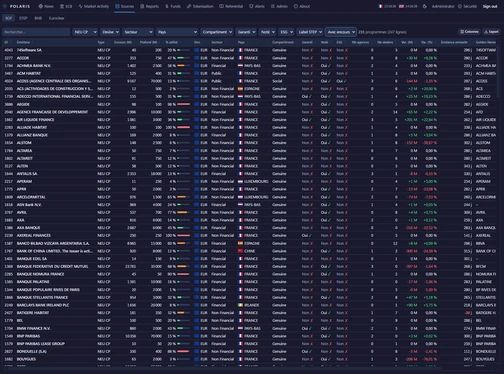The height and width of the screenshot is (374, 504).
Task: Select the AGENCE FRANCAISE DE DEVELOPPEMENT row
Action: coord(250,112)
